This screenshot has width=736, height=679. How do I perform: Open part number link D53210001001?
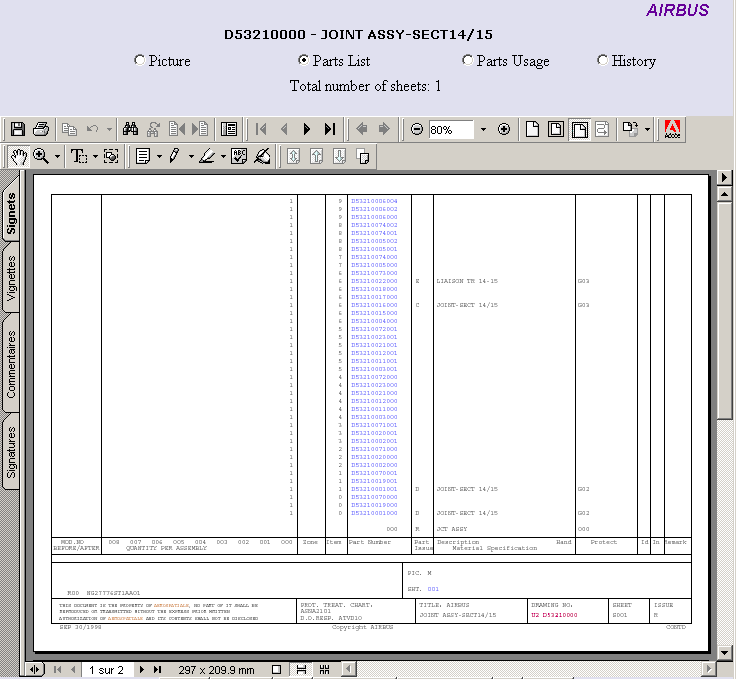tap(374, 489)
